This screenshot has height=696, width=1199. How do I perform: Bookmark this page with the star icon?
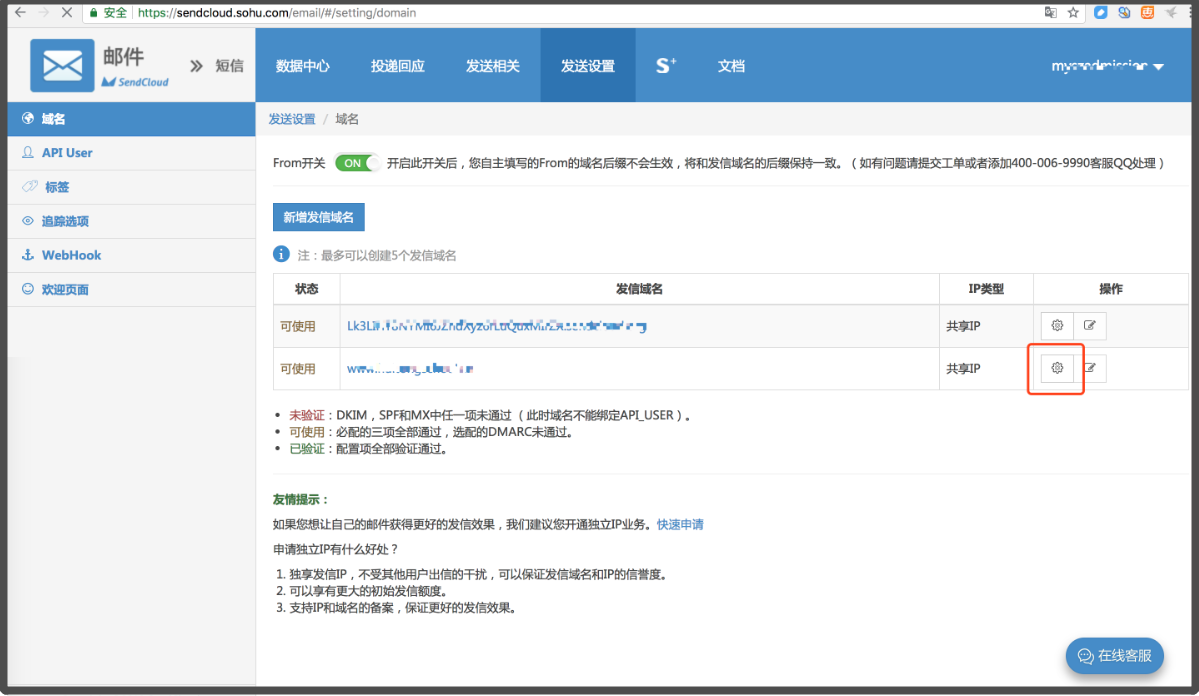tap(1073, 12)
